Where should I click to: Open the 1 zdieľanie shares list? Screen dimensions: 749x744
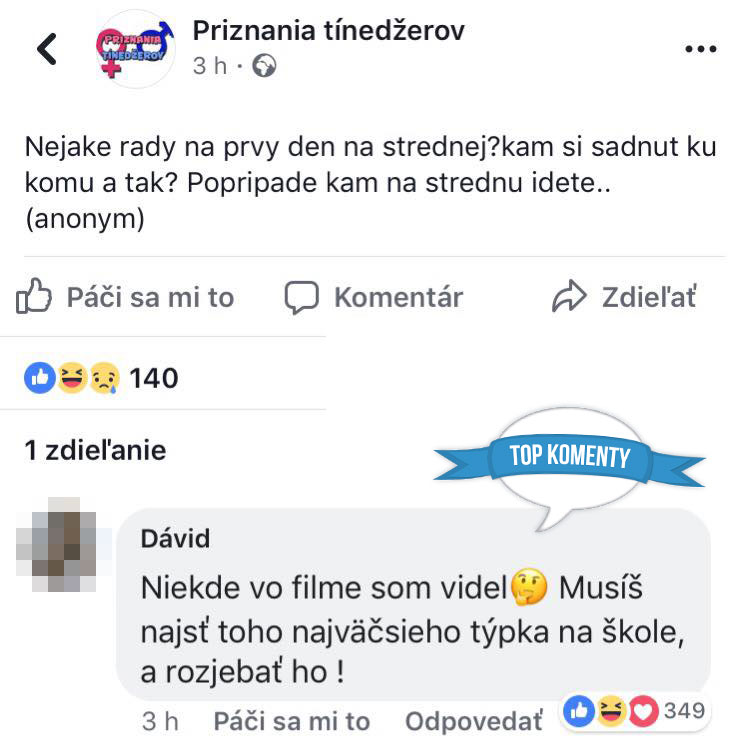coord(95,450)
